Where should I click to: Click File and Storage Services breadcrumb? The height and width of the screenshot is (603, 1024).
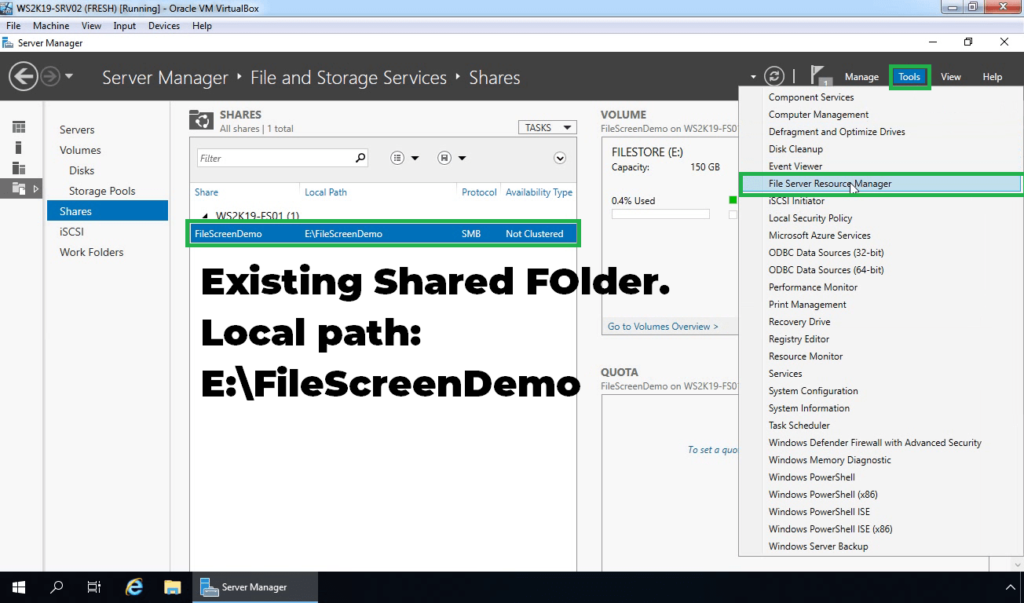(x=348, y=77)
